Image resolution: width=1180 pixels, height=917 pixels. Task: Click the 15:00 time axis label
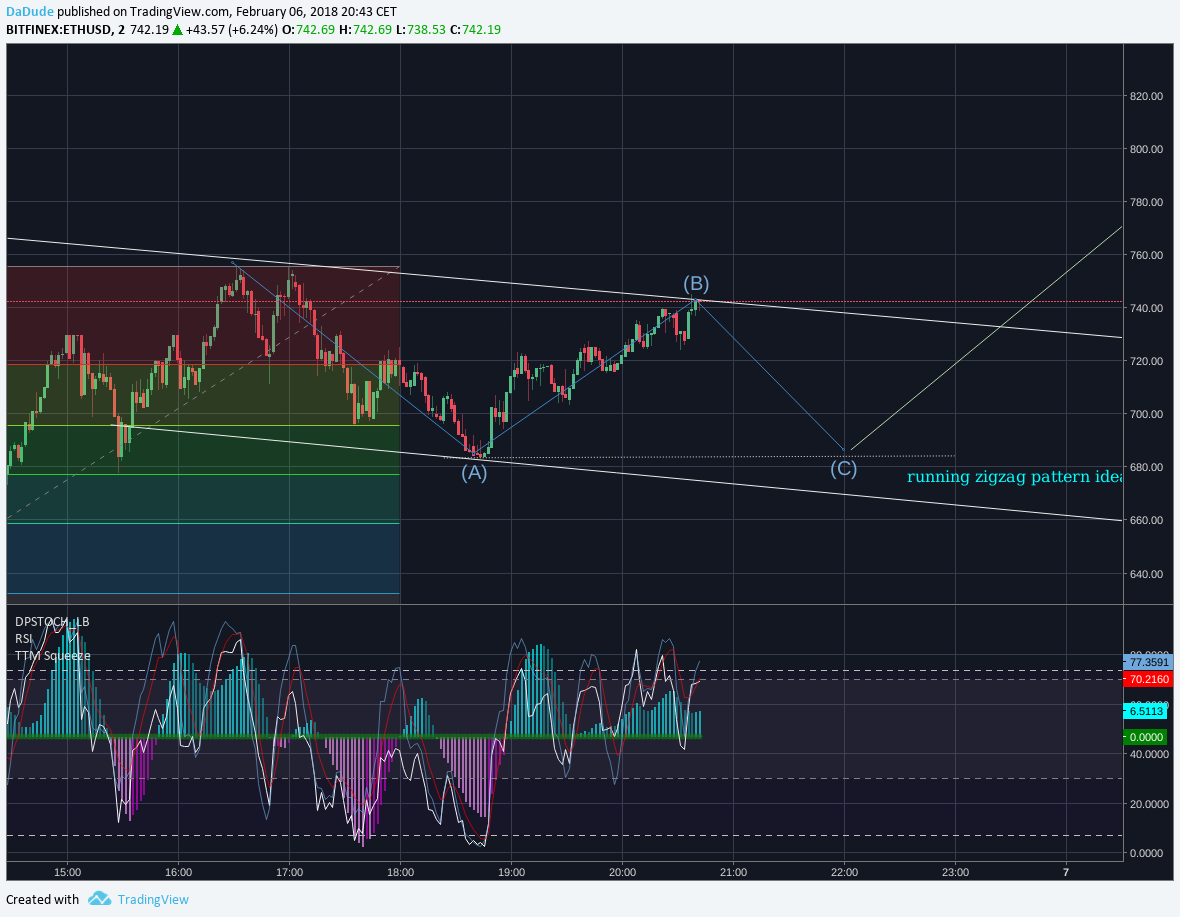pyautogui.click(x=68, y=873)
